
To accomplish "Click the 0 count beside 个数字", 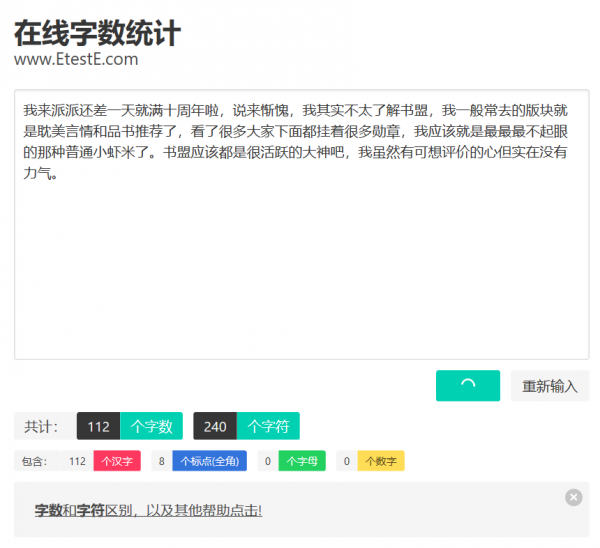I will [x=347, y=461].
